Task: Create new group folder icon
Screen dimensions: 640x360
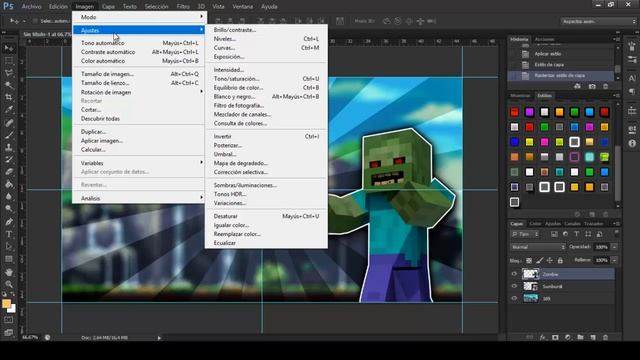Action: (x=580, y=337)
